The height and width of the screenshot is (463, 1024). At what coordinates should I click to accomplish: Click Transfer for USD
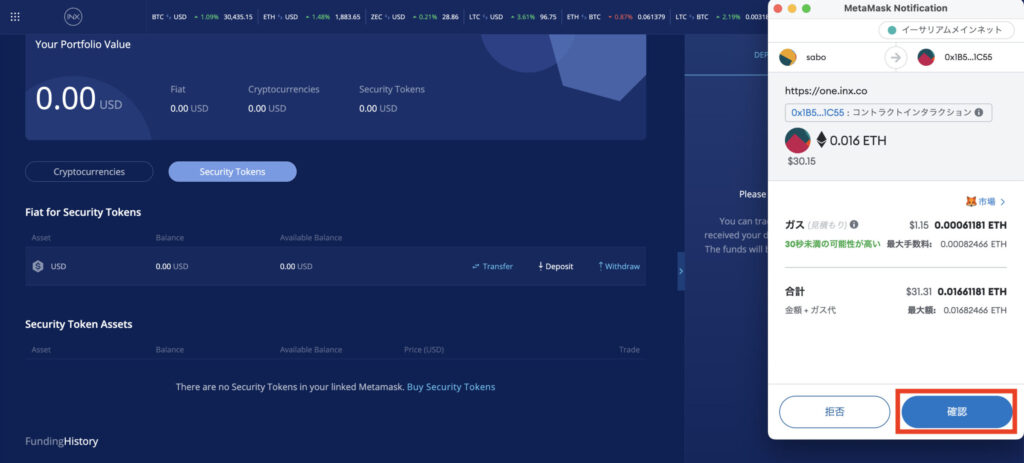click(x=492, y=267)
